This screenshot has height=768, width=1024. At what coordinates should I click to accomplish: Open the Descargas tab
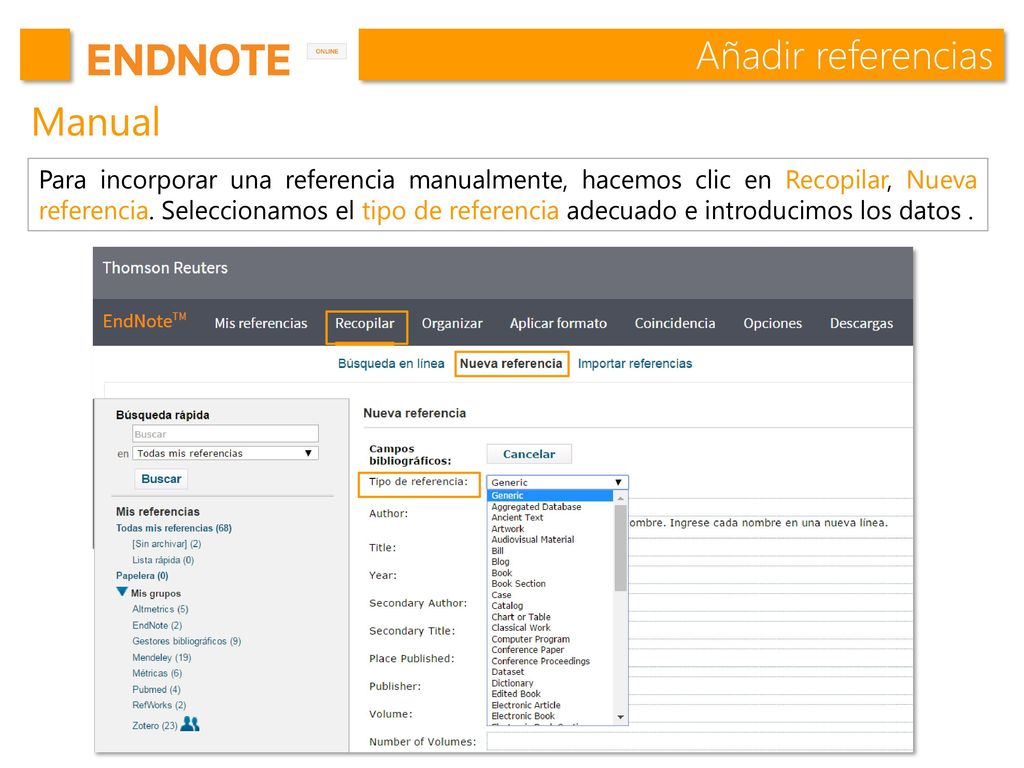click(861, 323)
